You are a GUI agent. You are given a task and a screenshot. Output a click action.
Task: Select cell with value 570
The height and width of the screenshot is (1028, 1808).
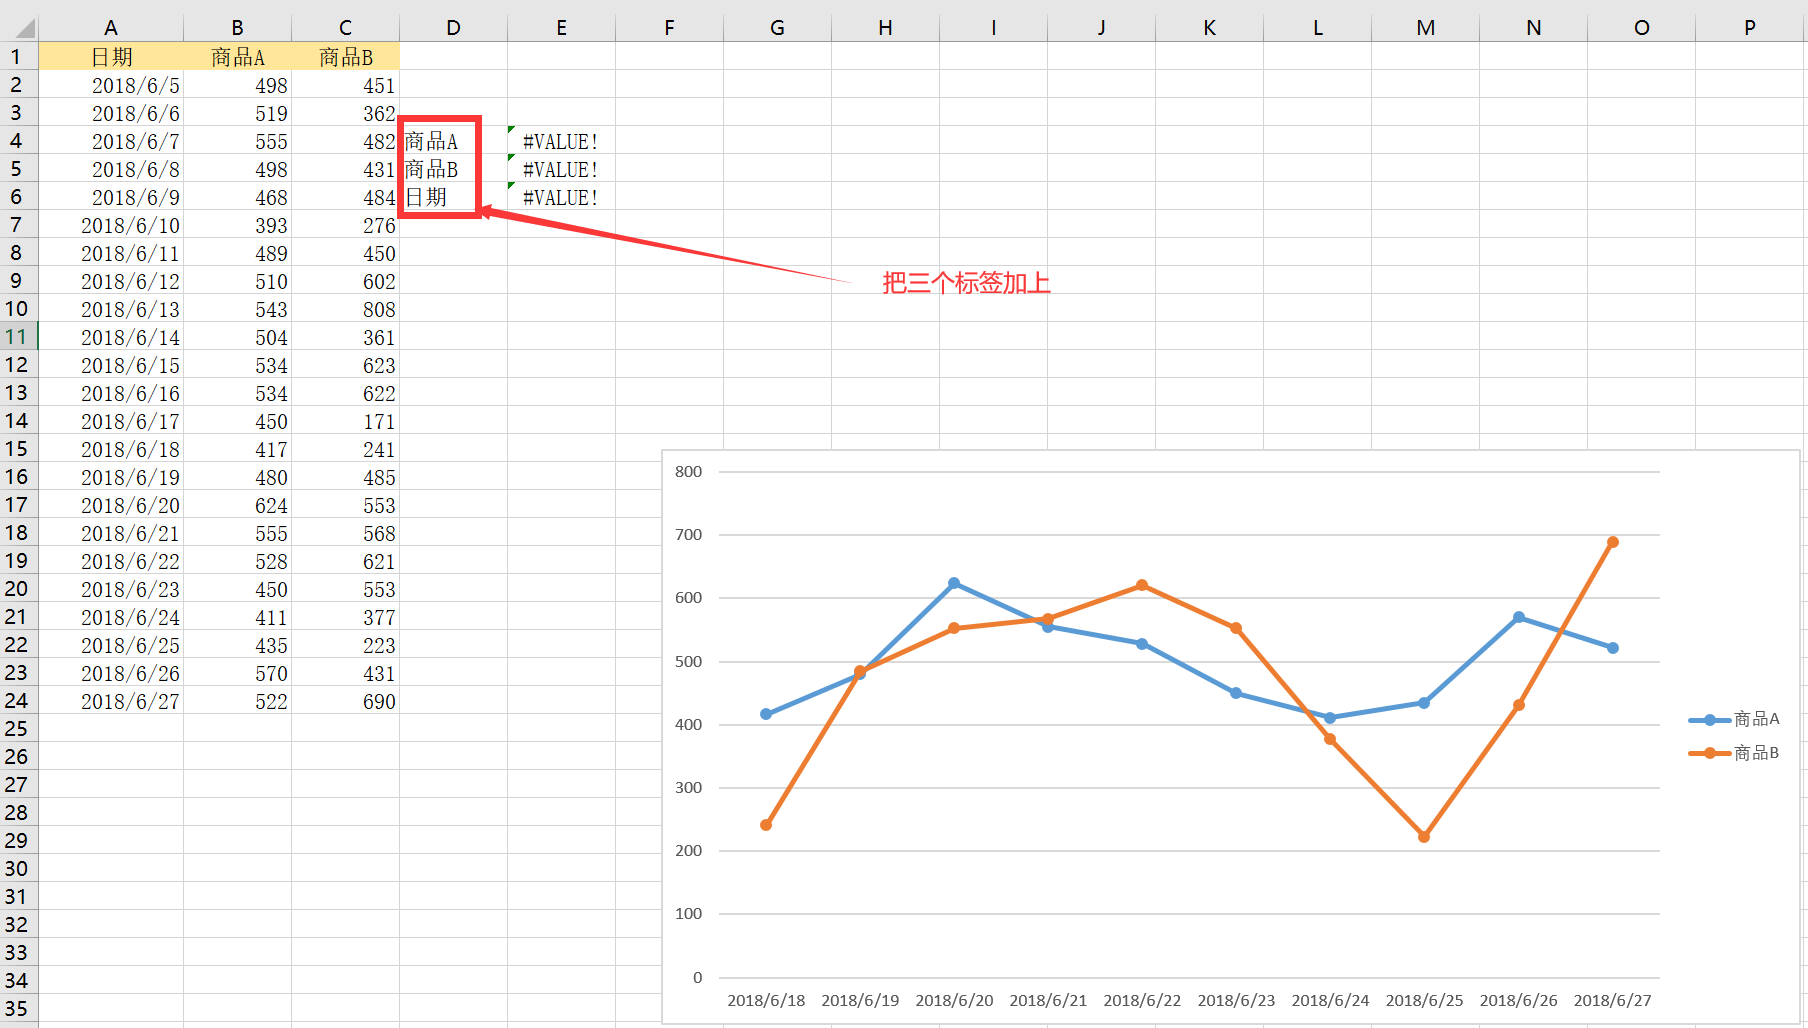237,673
